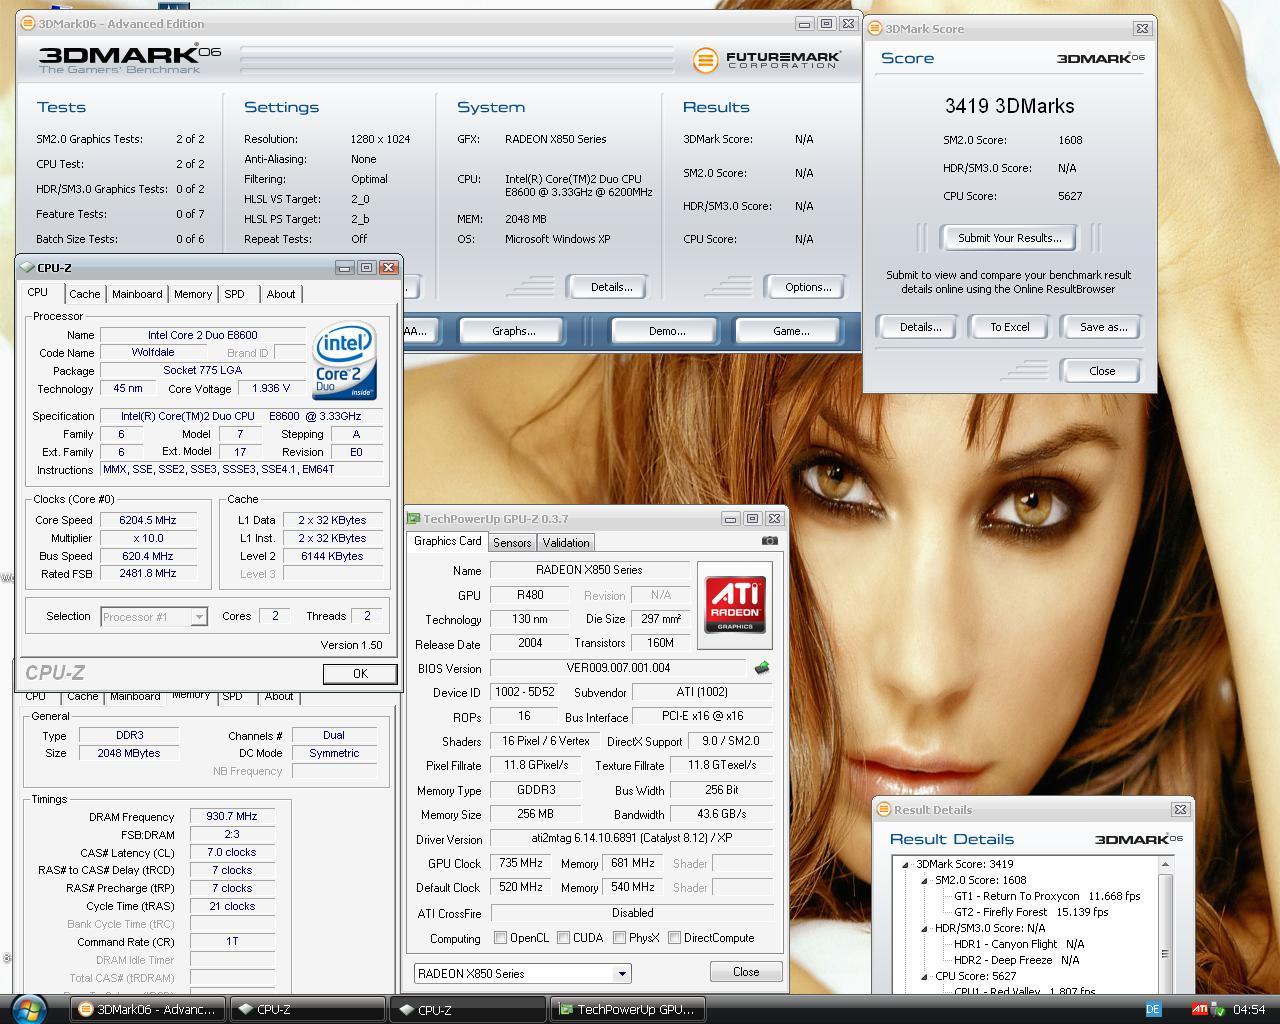The height and width of the screenshot is (1024, 1280).
Task: Collapse the HDR/SM3.0 Score: N/A node
Action: [x=924, y=928]
